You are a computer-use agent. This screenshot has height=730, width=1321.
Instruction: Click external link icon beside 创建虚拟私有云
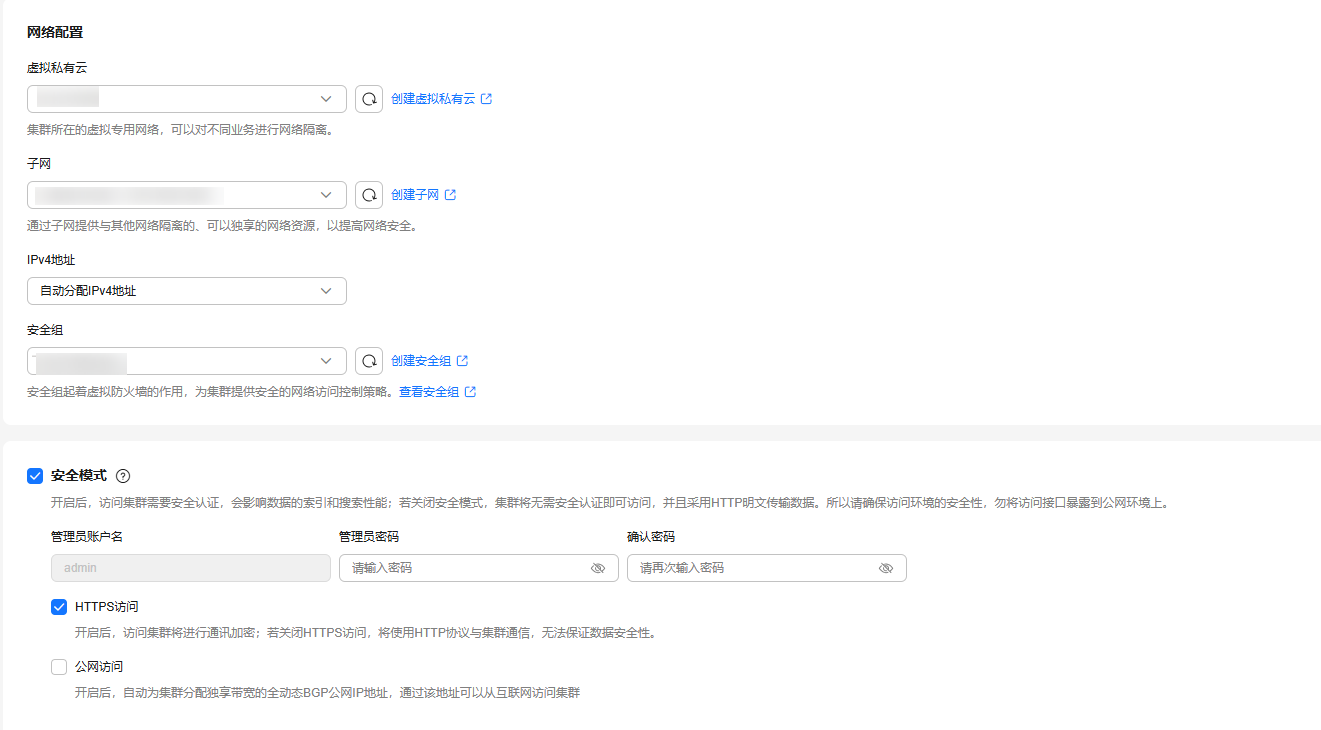click(487, 99)
